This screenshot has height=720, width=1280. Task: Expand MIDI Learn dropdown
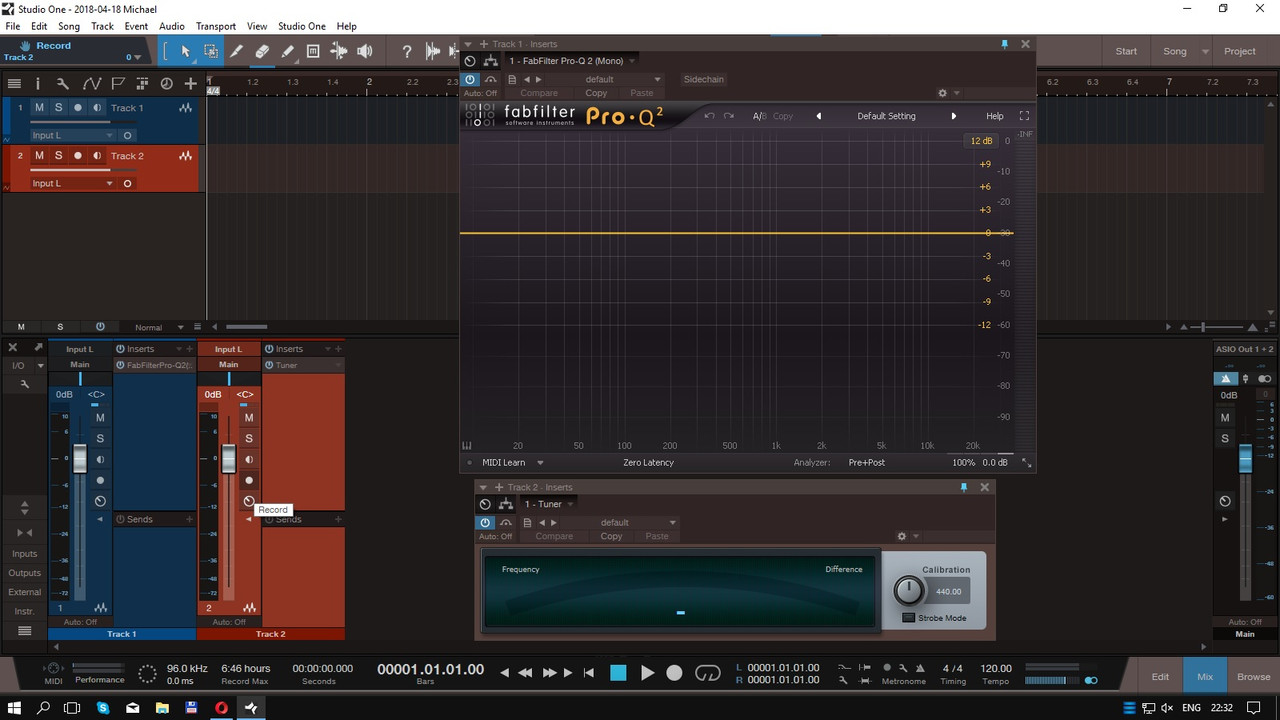(540, 462)
